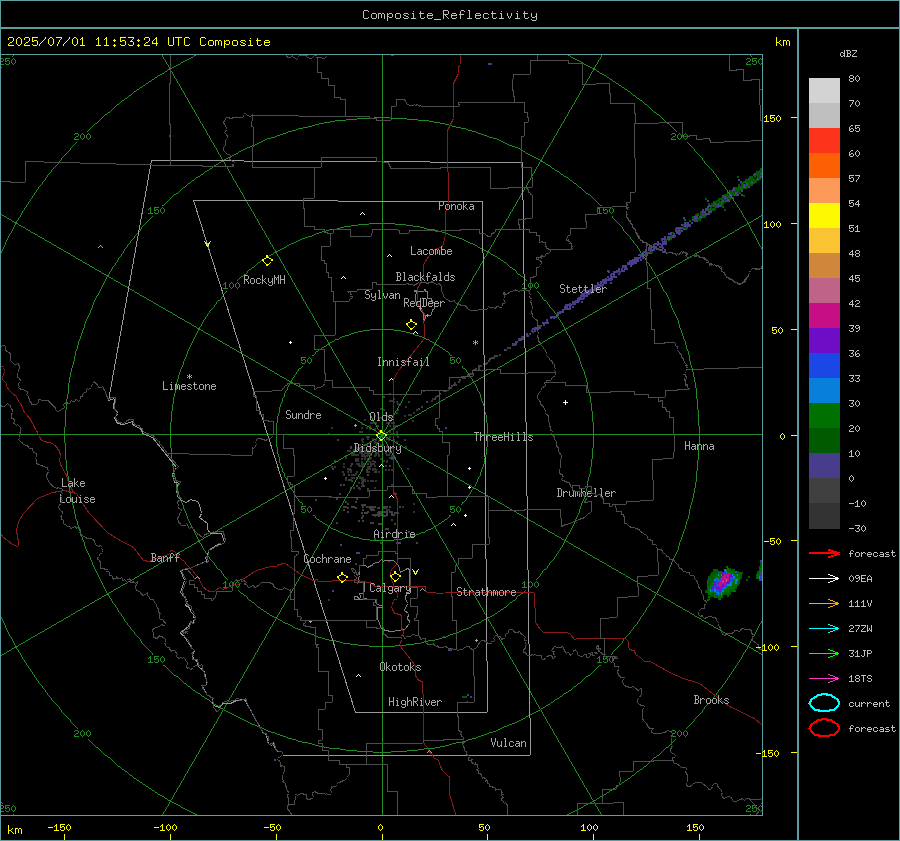900x841 pixels.
Task: Click the Sylvan label on map
Action: point(382,295)
